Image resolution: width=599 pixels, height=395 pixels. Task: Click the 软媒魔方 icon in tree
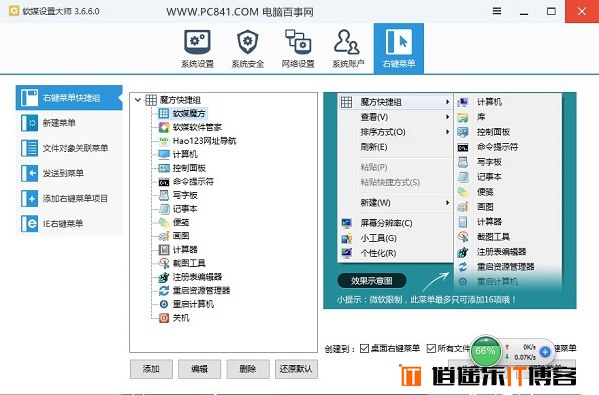click(164, 113)
